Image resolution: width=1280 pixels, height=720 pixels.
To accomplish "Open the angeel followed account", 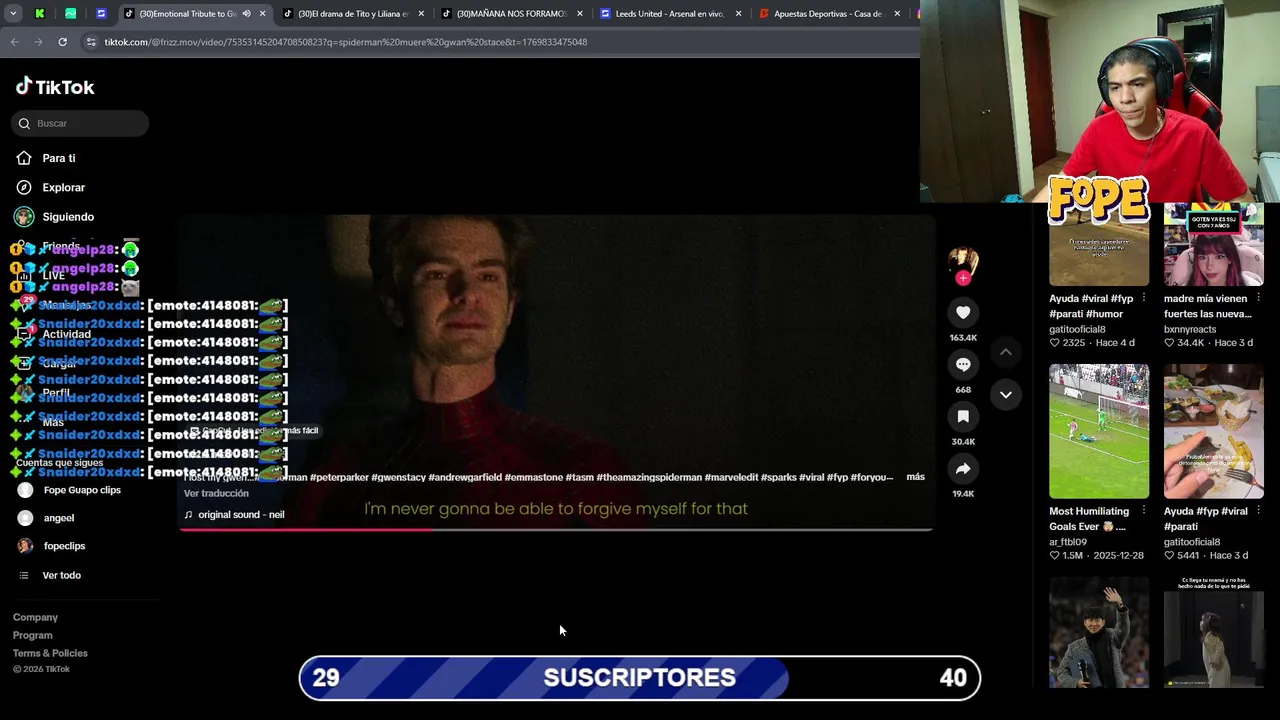I will (59, 518).
